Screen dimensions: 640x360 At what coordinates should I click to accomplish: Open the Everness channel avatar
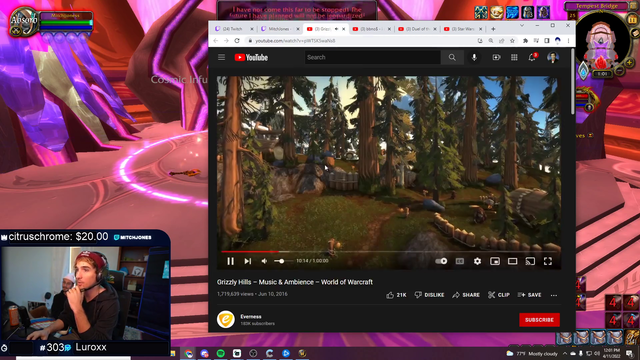pyautogui.click(x=226, y=320)
